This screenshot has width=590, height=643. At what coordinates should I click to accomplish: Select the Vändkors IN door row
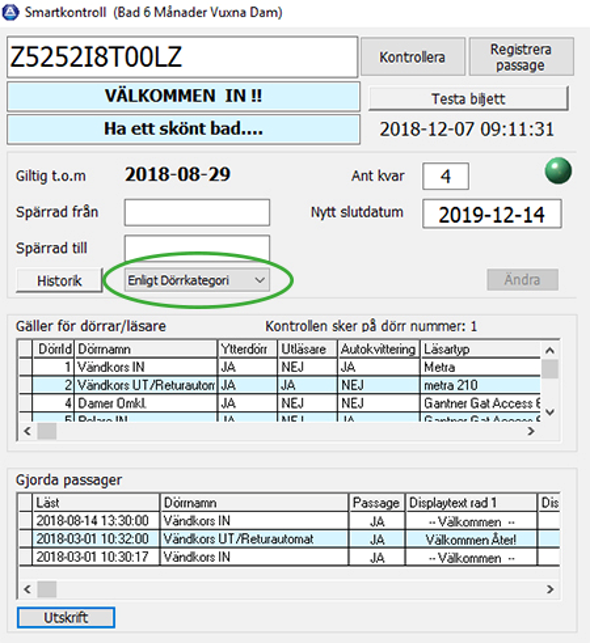coord(280,367)
